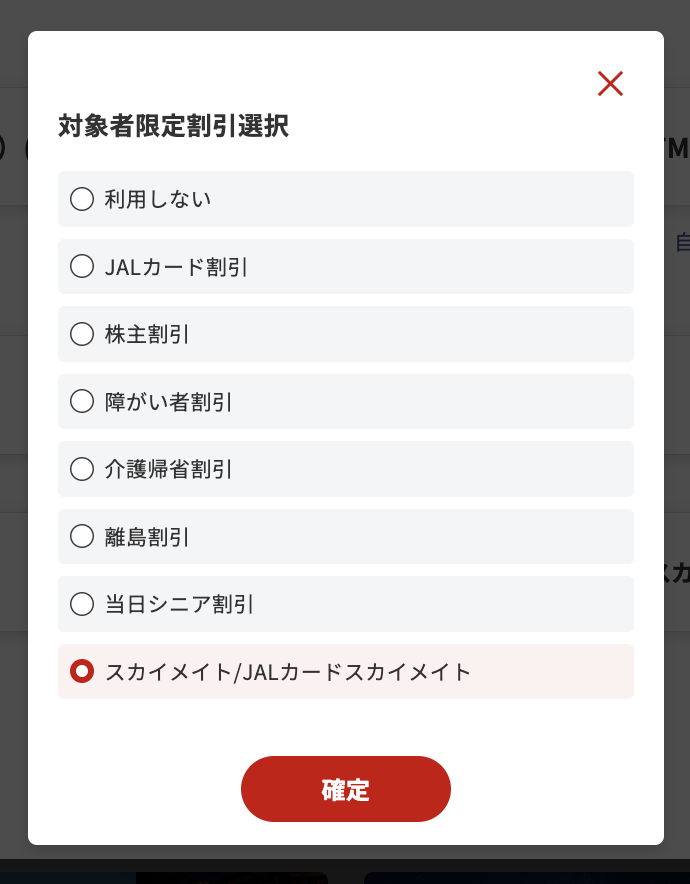
Task: Choose the JALカード割引 radio circle
Action: [82, 266]
